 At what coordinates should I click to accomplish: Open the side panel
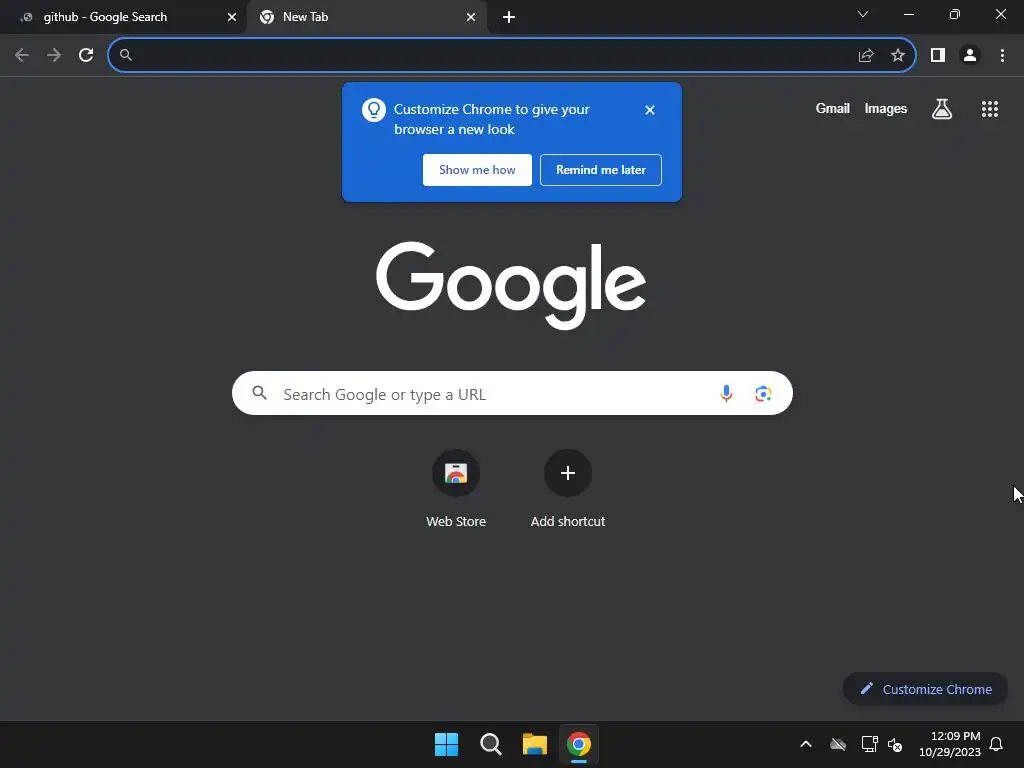[x=938, y=56]
